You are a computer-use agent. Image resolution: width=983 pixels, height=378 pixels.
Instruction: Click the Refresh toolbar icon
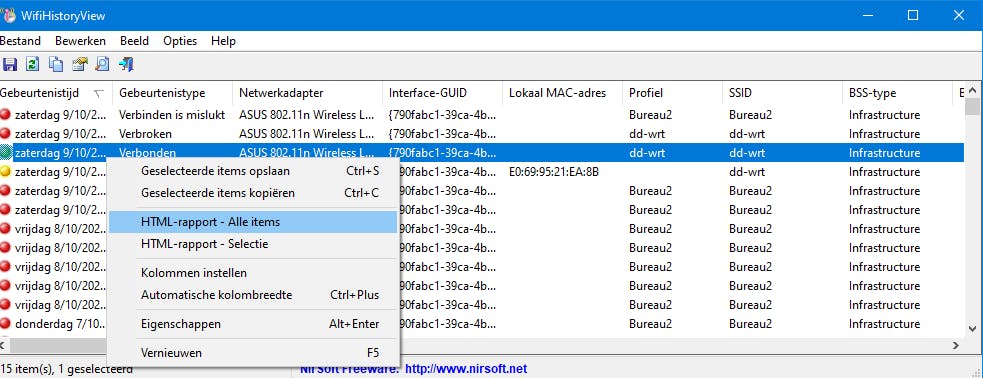[33, 64]
